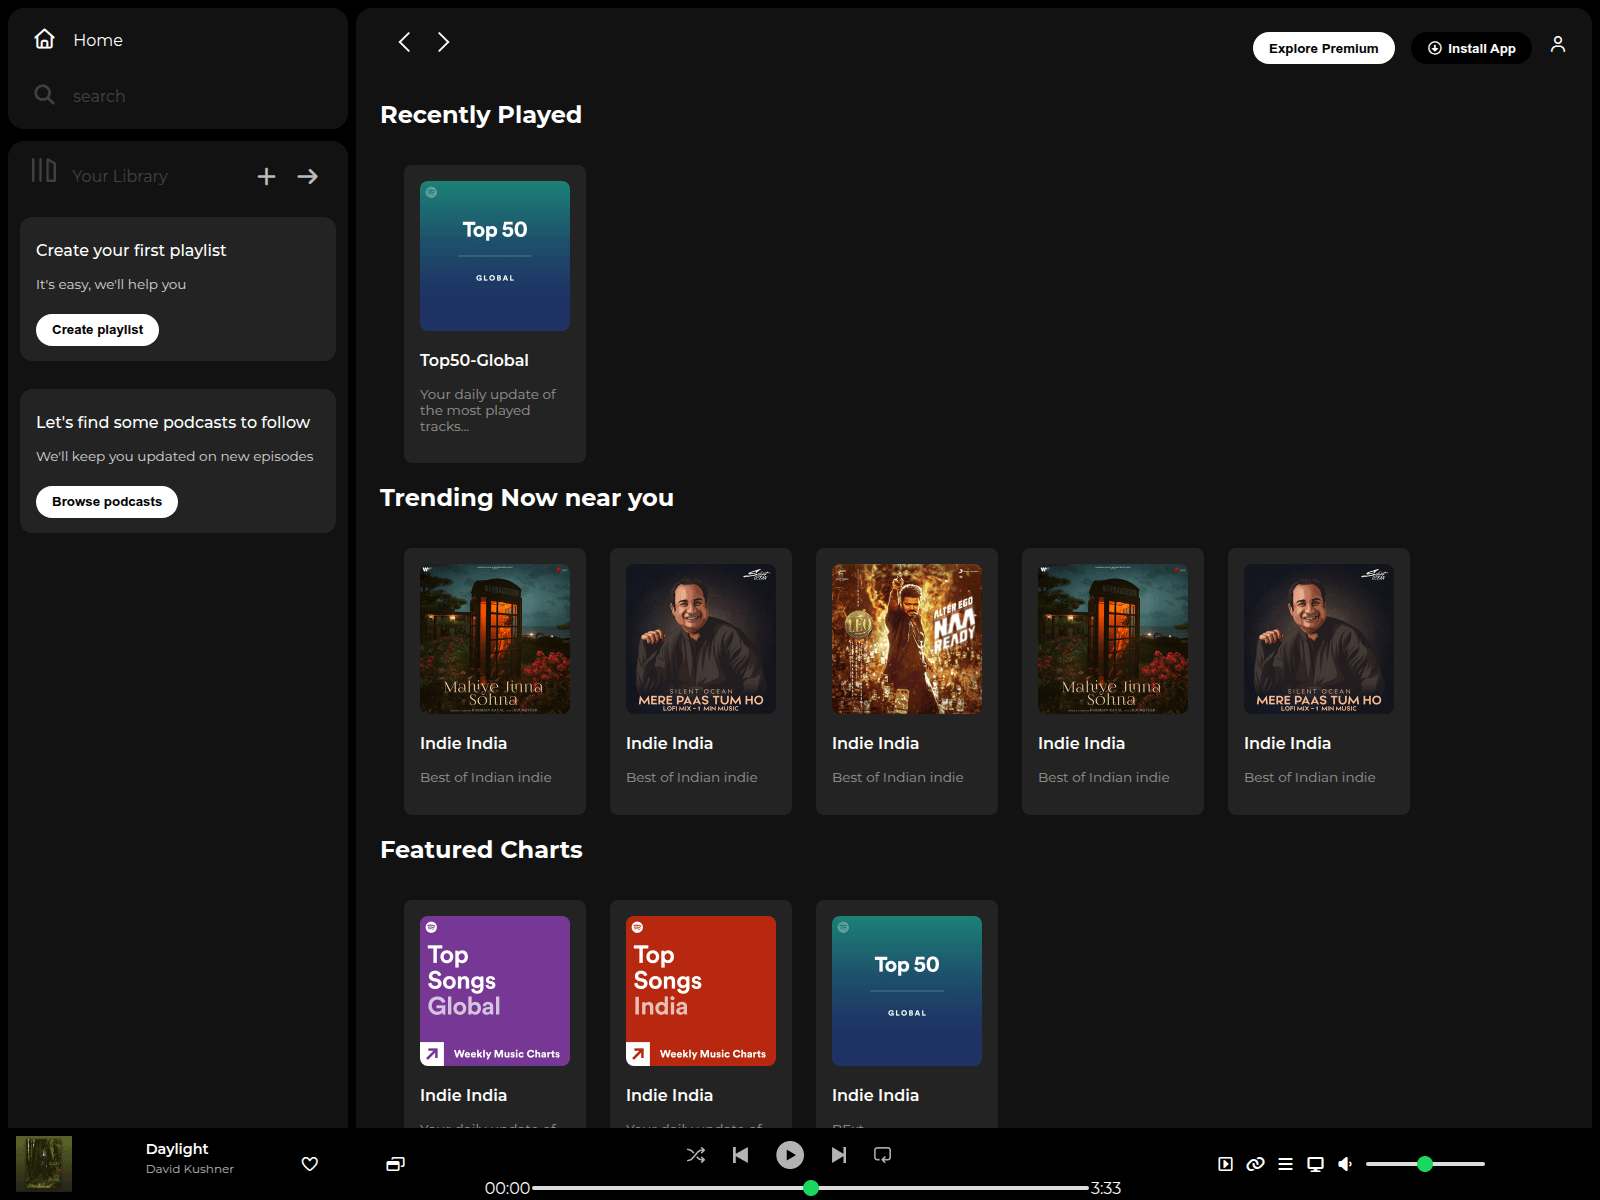Go back with the left chevron
This screenshot has height=1200, width=1600.
404,42
